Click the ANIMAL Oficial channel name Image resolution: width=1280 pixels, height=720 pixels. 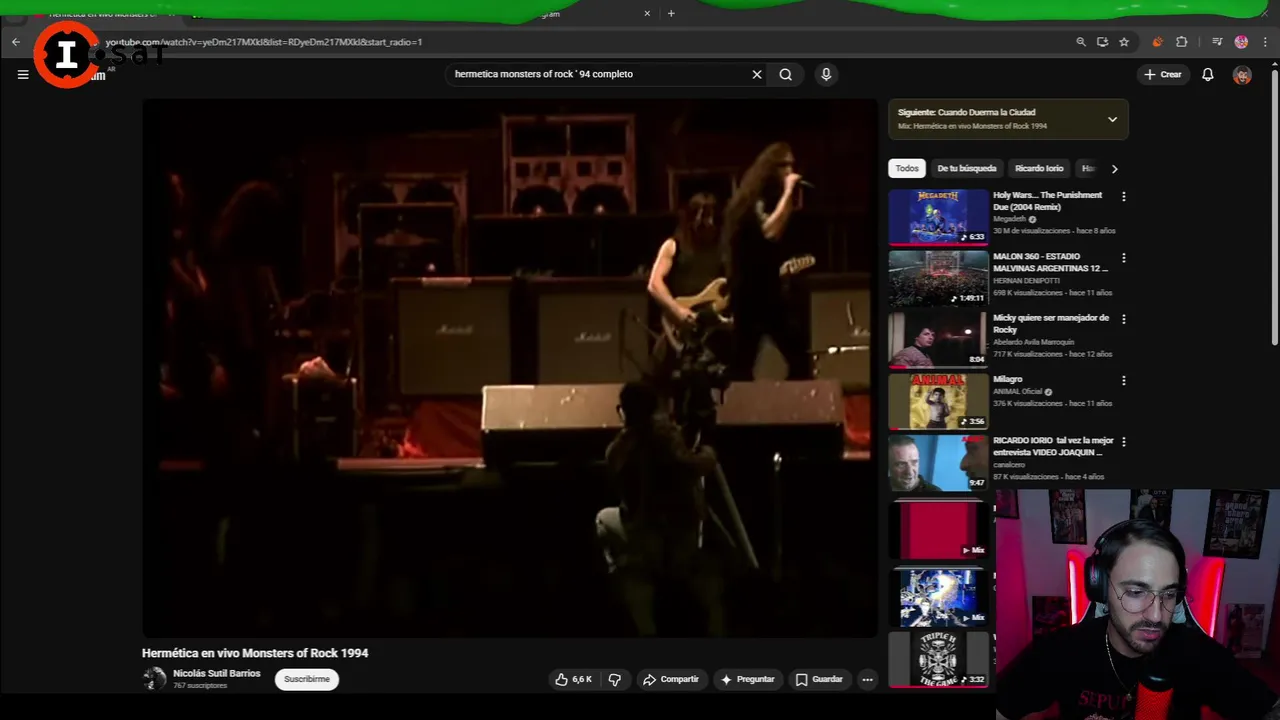point(1017,392)
